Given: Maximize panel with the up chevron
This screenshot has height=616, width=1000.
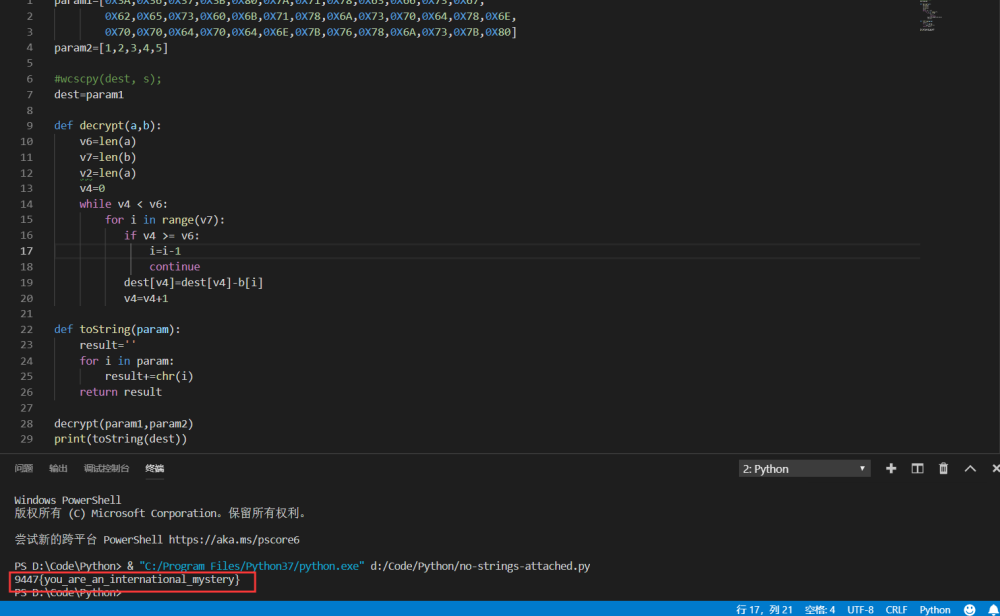Looking at the screenshot, I should click(970, 469).
